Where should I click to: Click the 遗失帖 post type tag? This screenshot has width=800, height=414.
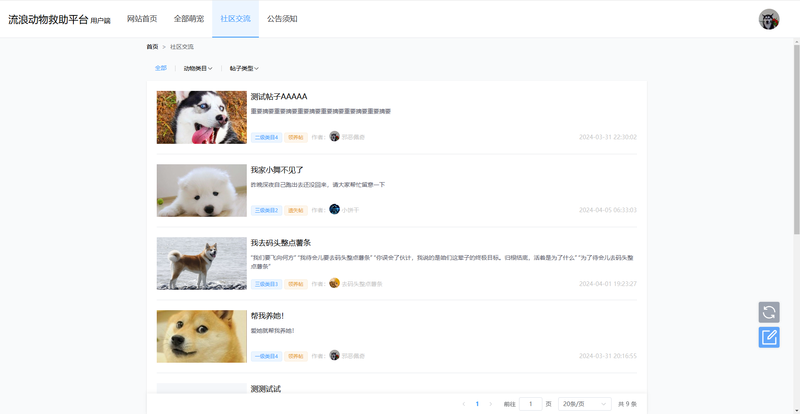[296, 210]
